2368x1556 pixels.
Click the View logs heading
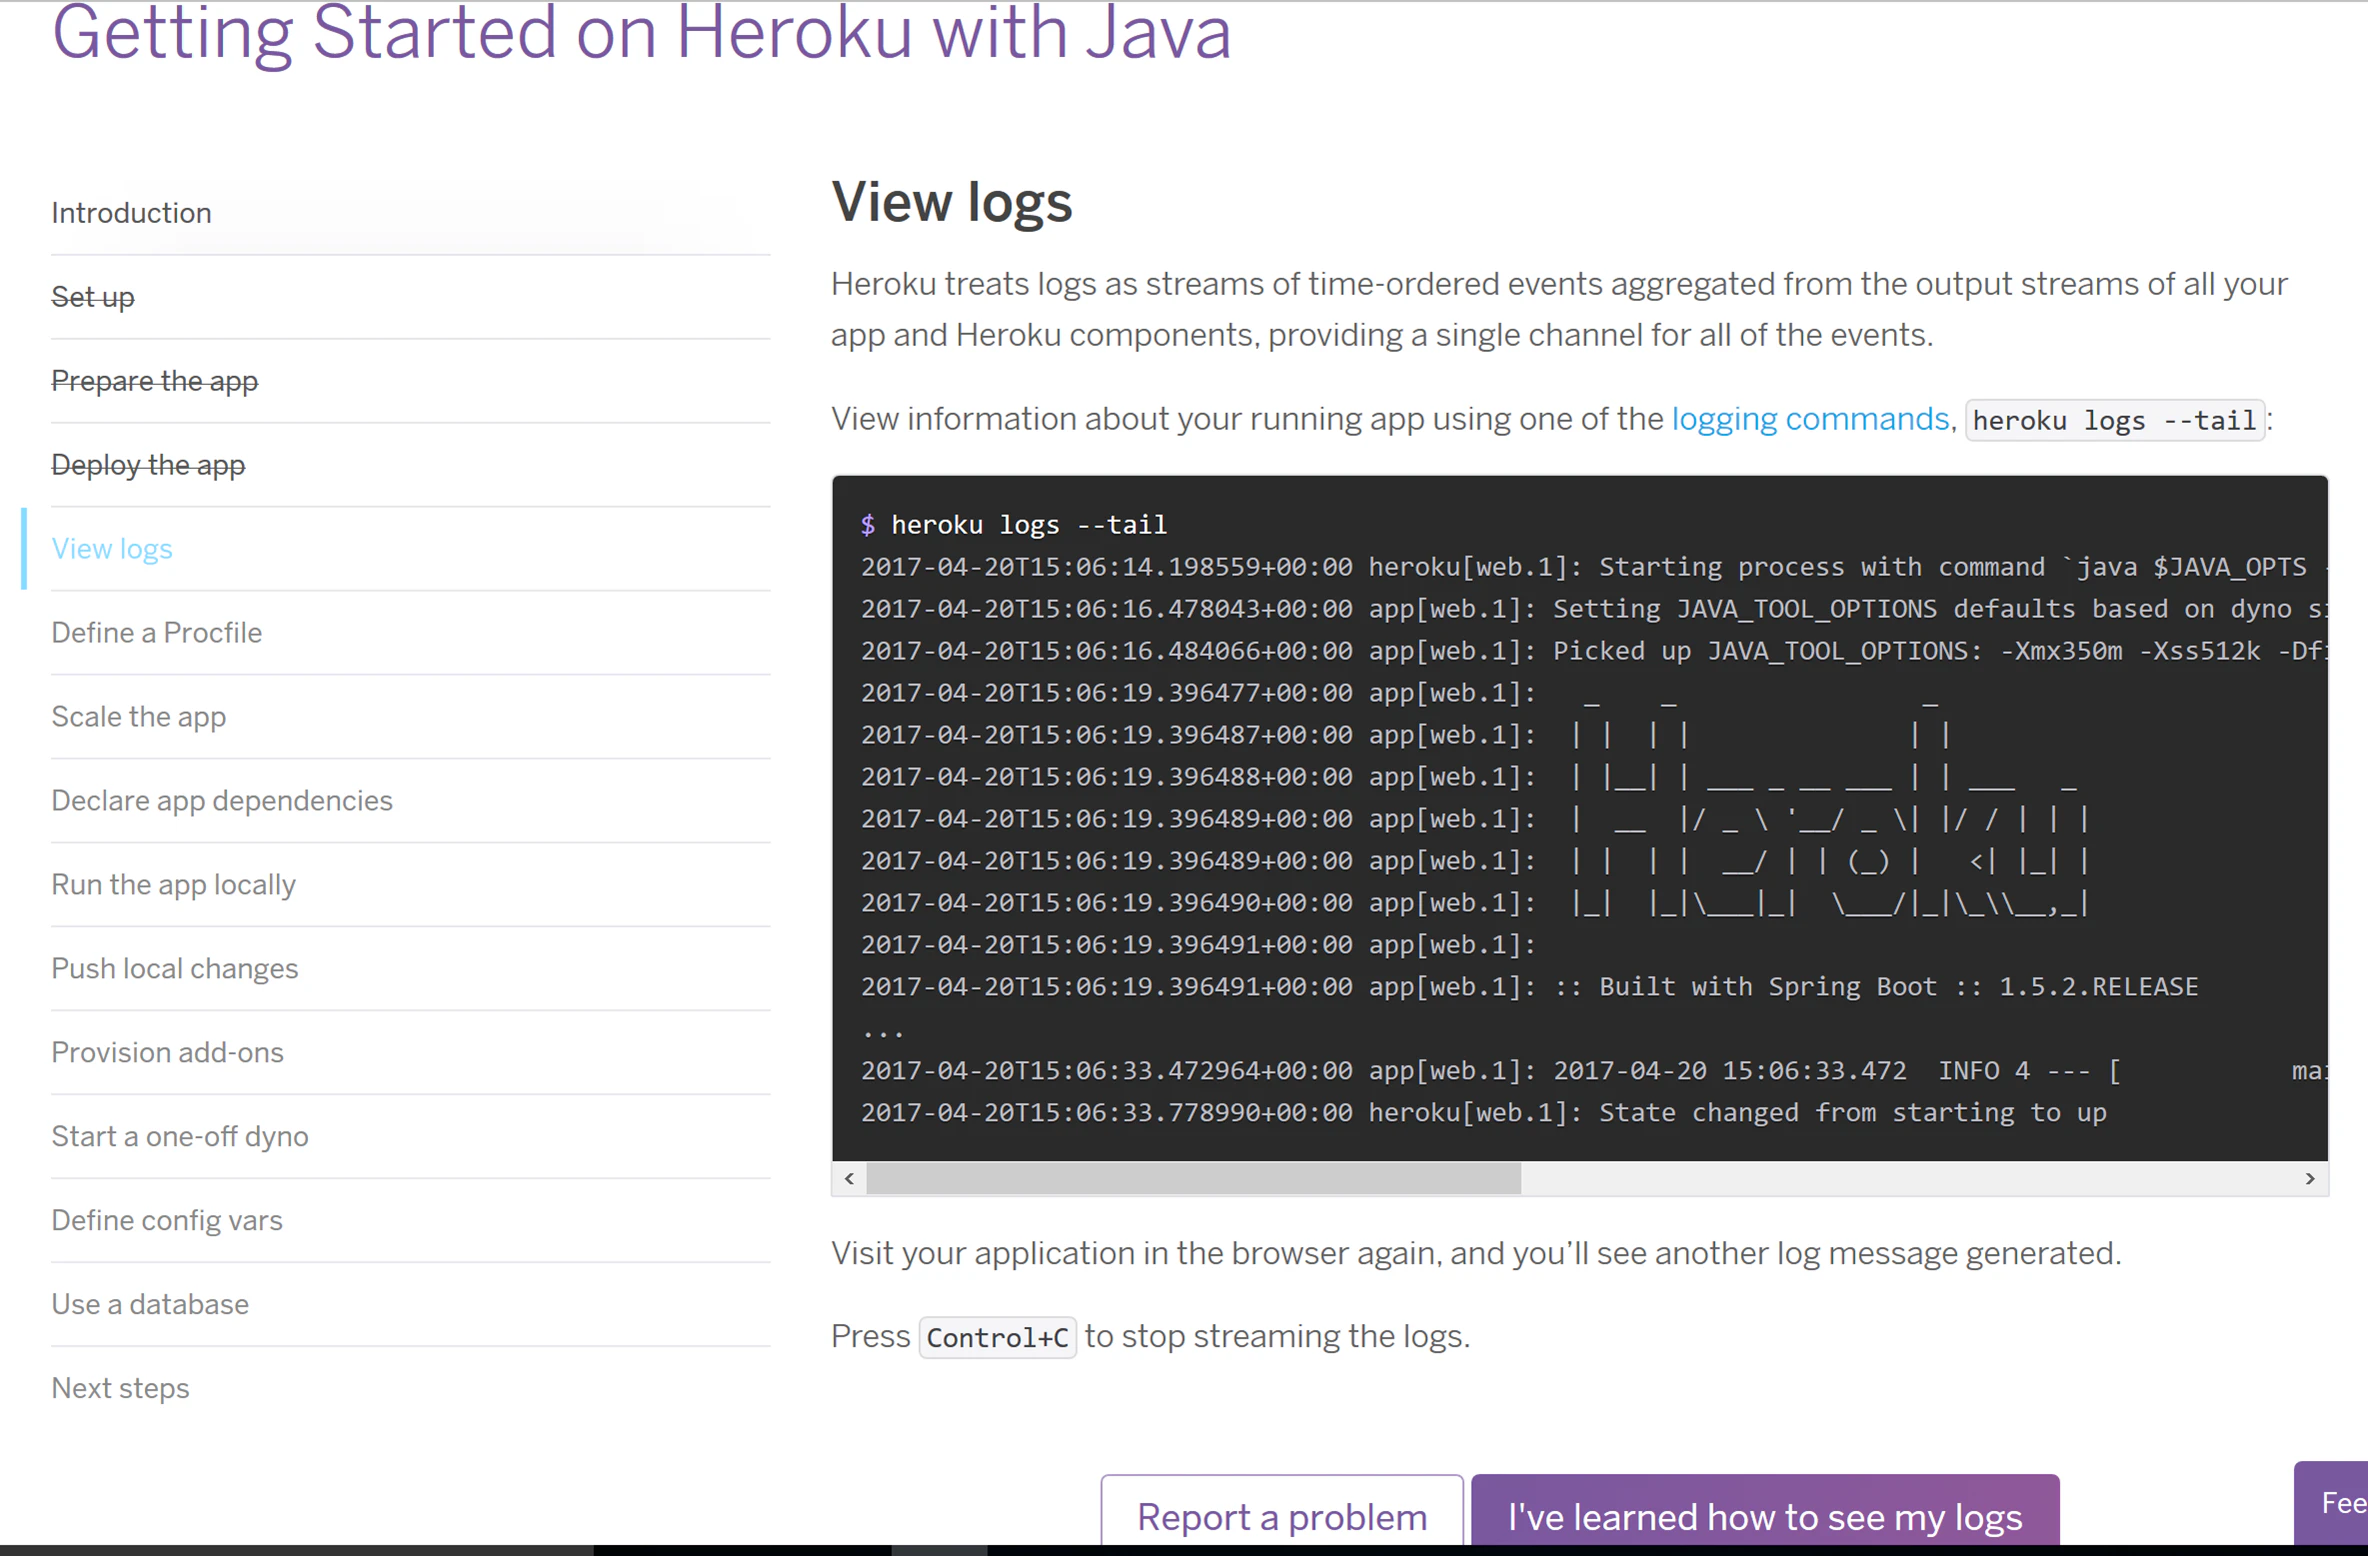(951, 202)
